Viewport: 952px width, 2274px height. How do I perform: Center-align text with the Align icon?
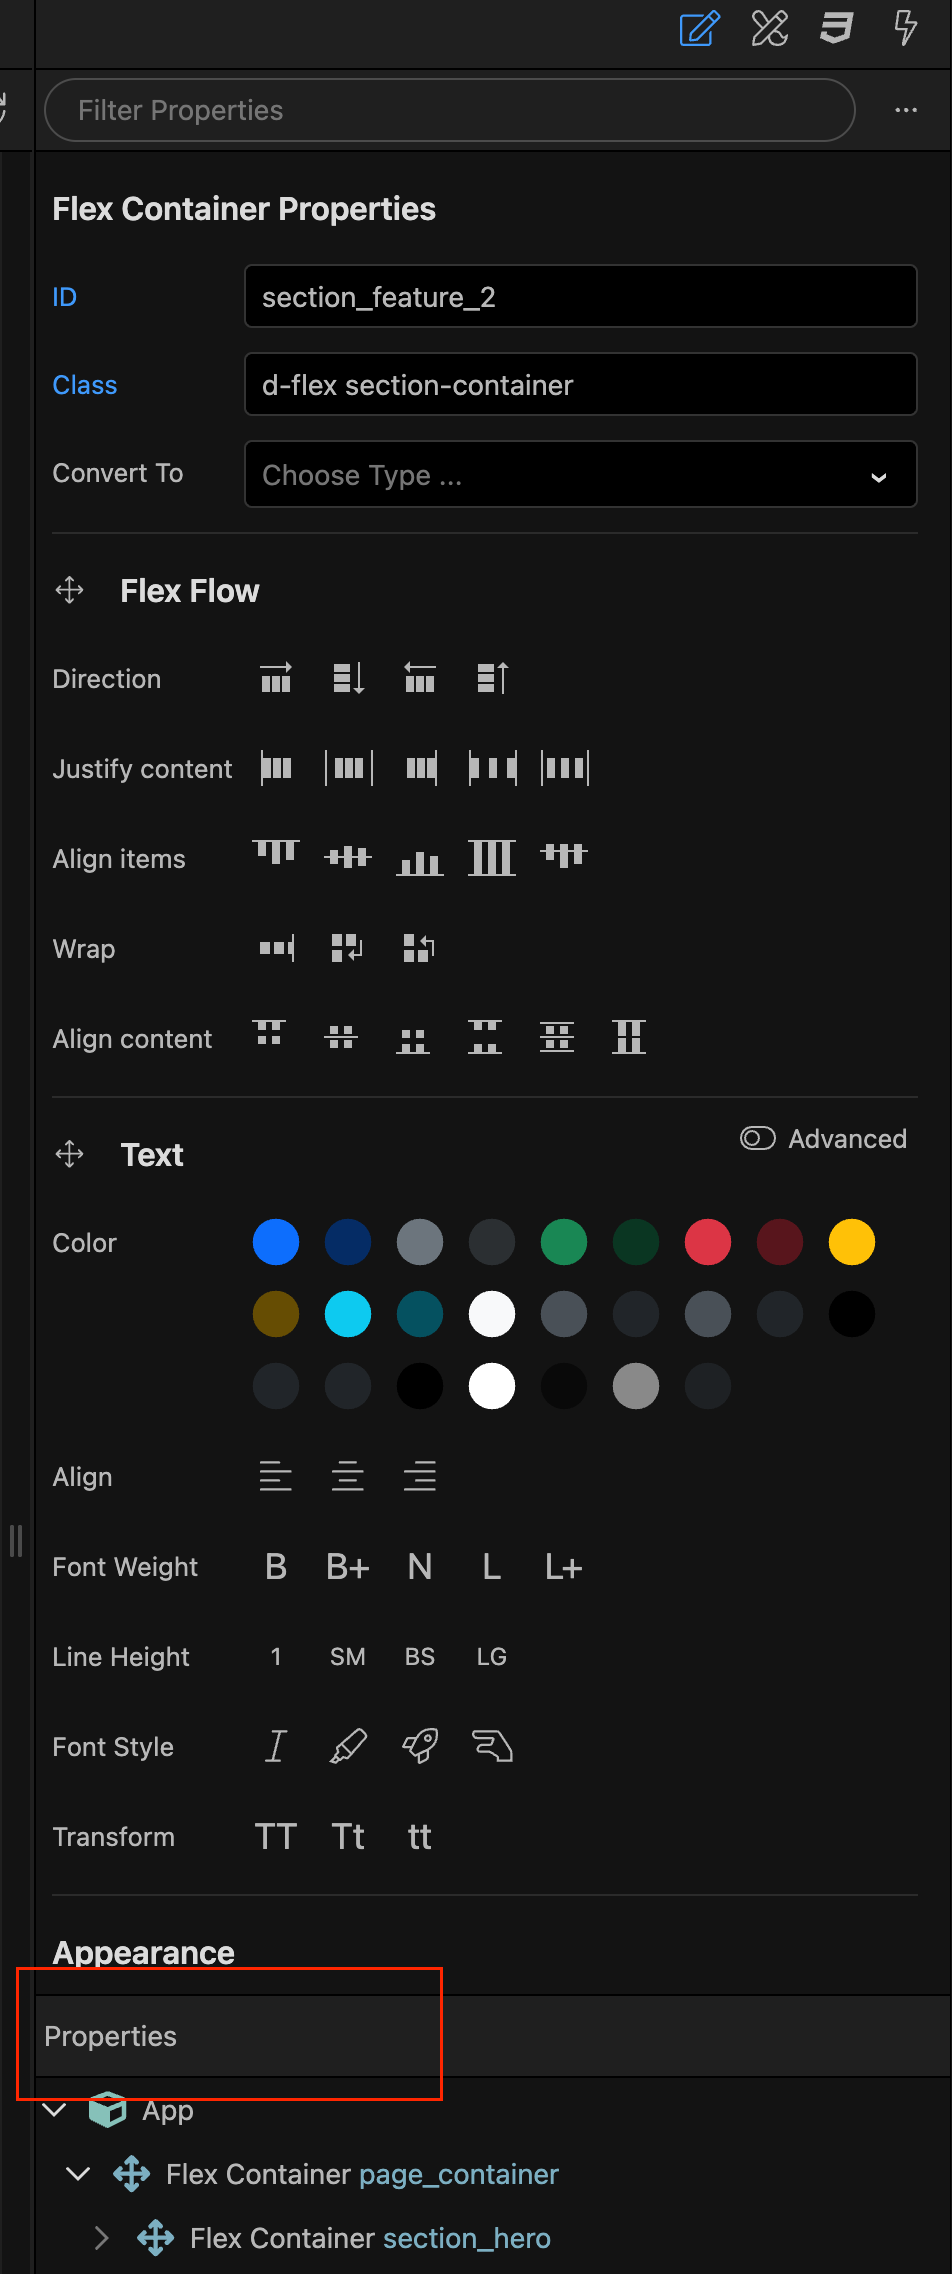click(x=348, y=1476)
